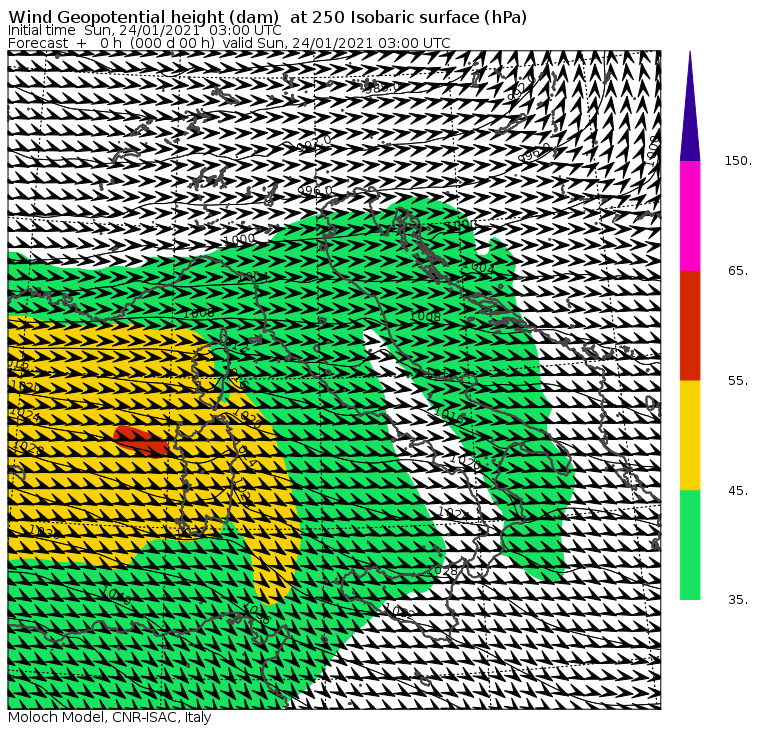Click the '1040' contour label in lower left
The image size is (760, 731).
[x=116, y=595]
